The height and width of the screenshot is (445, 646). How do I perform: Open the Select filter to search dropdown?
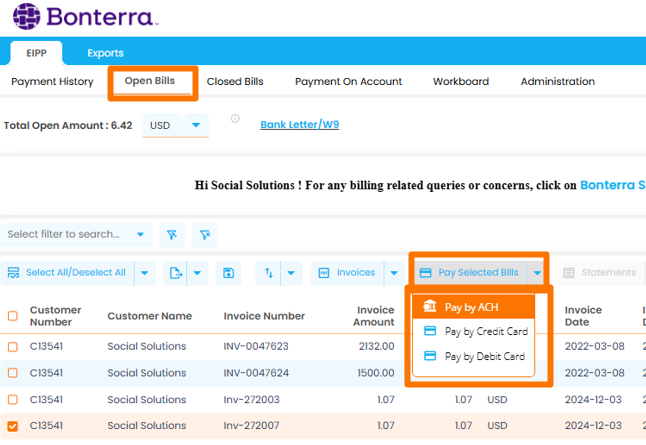(76, 234)
